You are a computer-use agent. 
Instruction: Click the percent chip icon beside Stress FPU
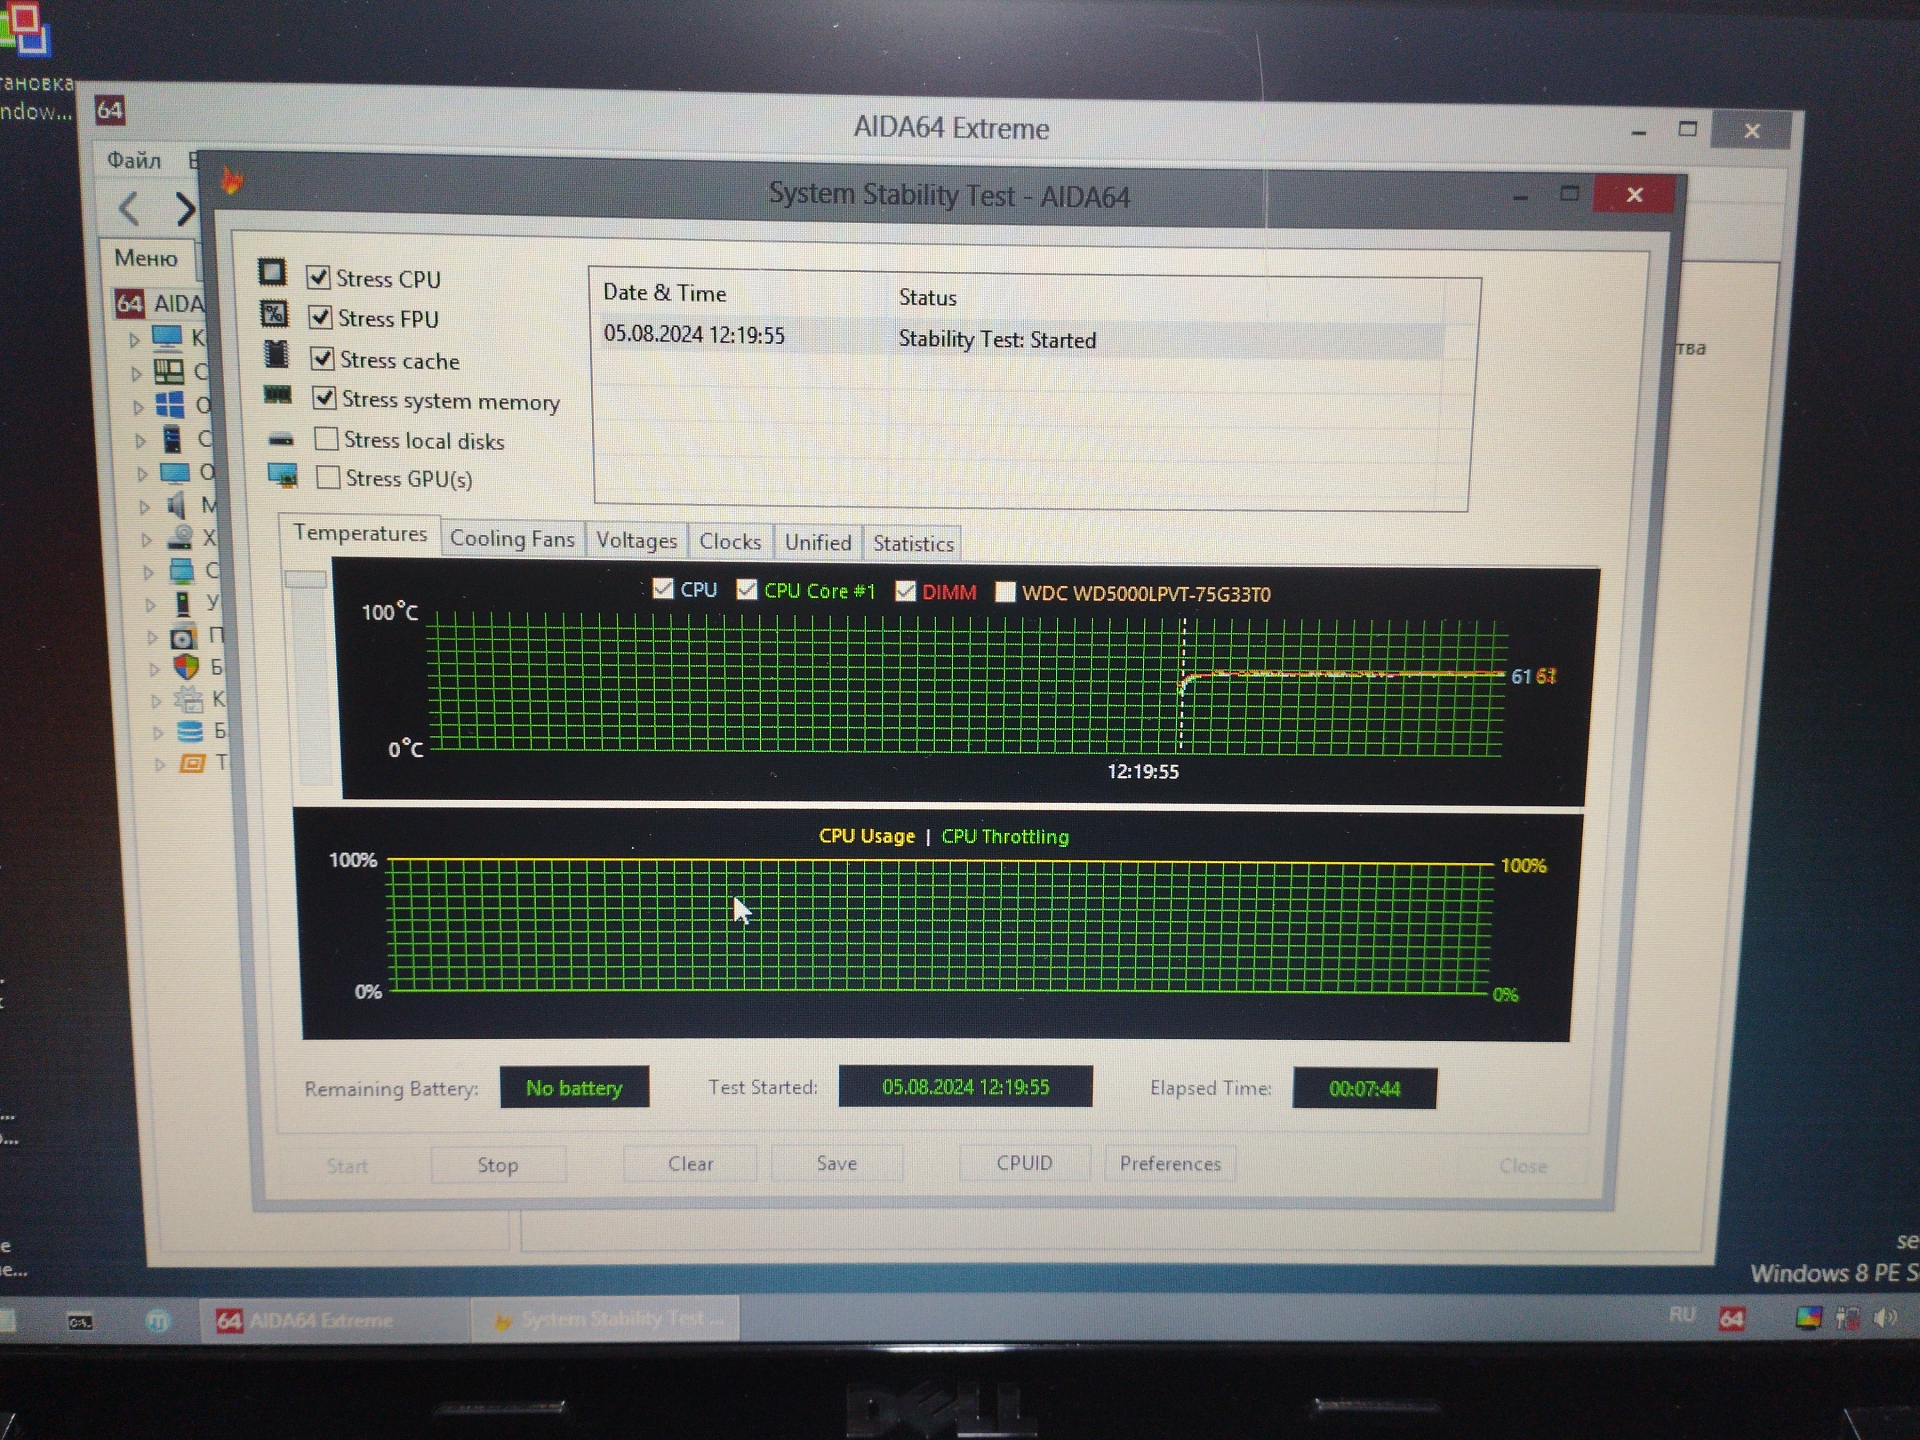coord(274,314)
